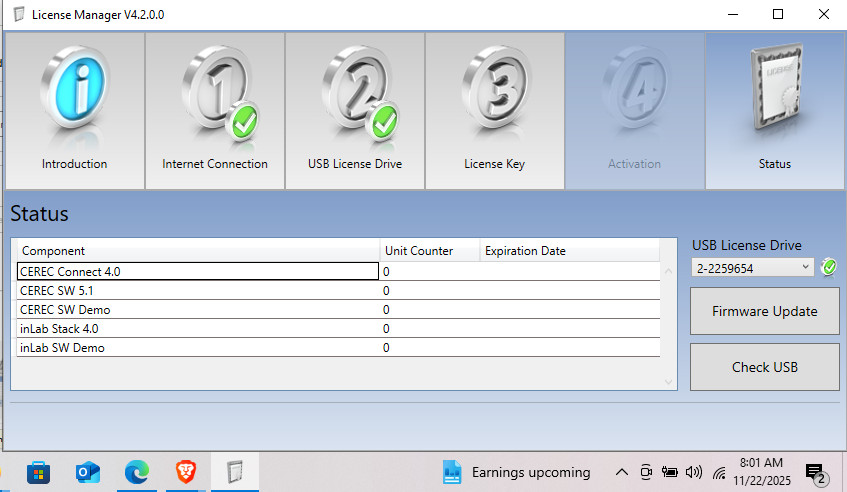Open the notification center icon
The width and height of the screenshot is (847, 492).
(817, 474)
